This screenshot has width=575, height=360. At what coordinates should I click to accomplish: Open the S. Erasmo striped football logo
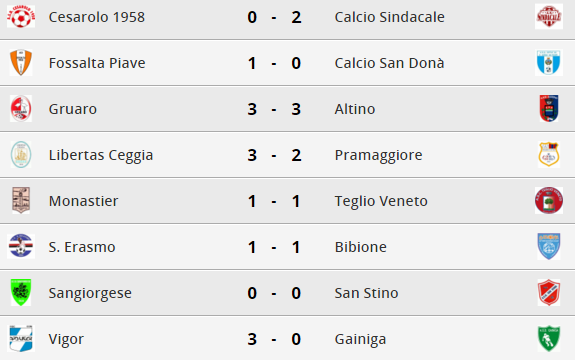[21, 246]
